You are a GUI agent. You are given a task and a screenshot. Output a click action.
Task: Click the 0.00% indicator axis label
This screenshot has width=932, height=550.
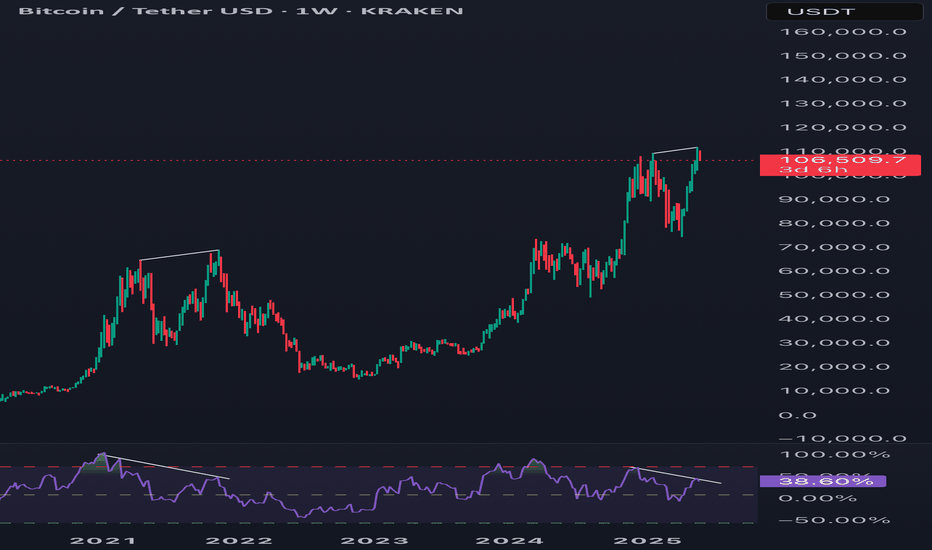[x=817, y=498]
